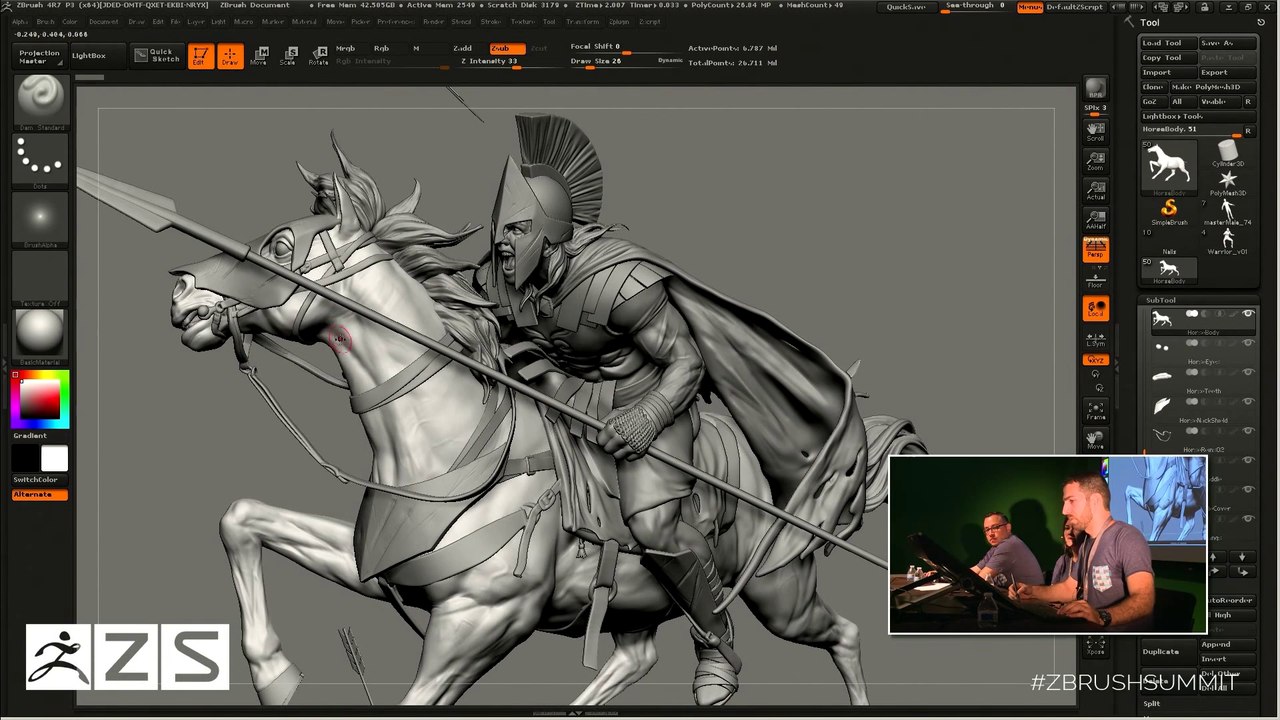Screen dimensions: 1280x720
Task: Open the Dots stroke type picker
Action: tap(40, 161)
